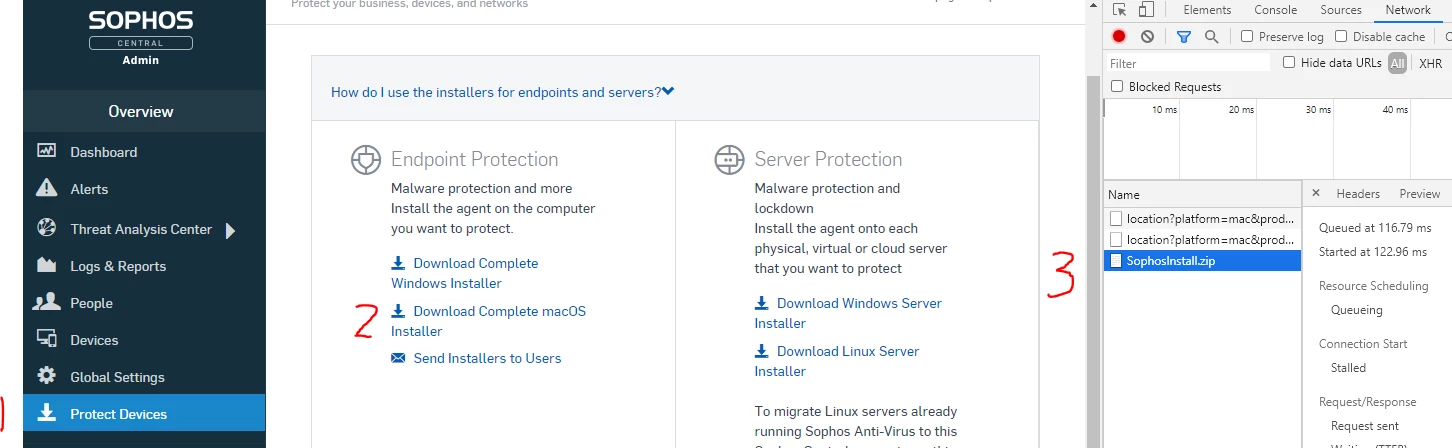
Task: Check the Blocked Requests checkbox
Action: pos(1117,87)
